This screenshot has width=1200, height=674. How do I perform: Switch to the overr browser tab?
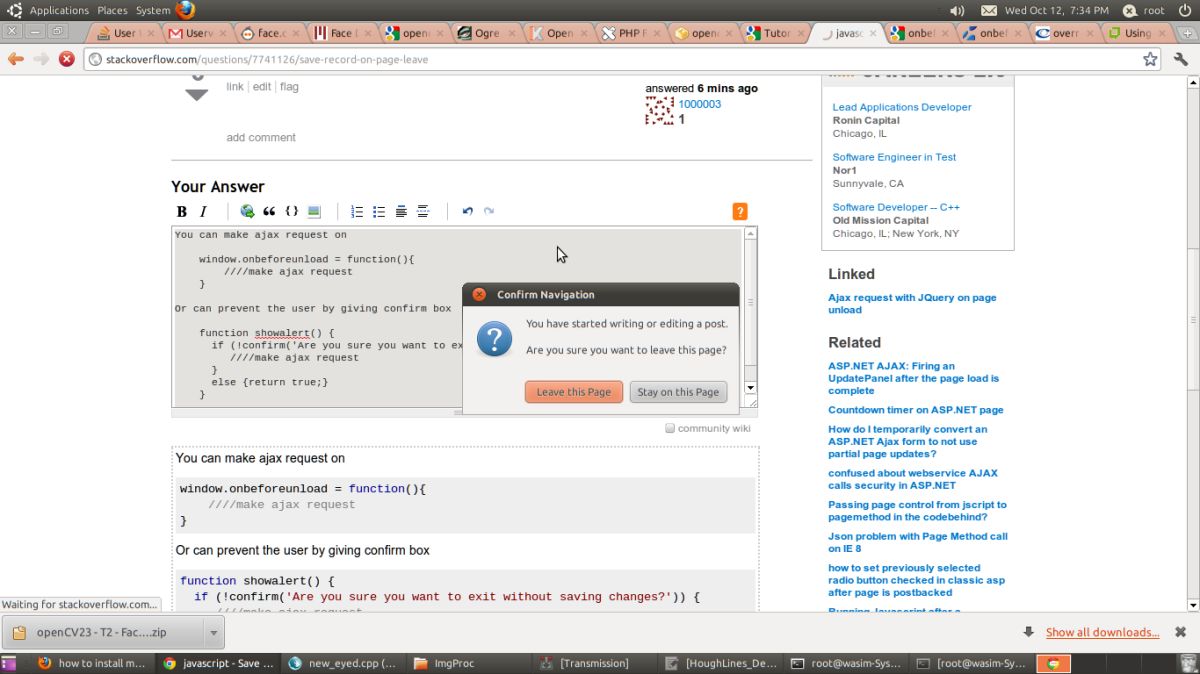coord(1064,33)
